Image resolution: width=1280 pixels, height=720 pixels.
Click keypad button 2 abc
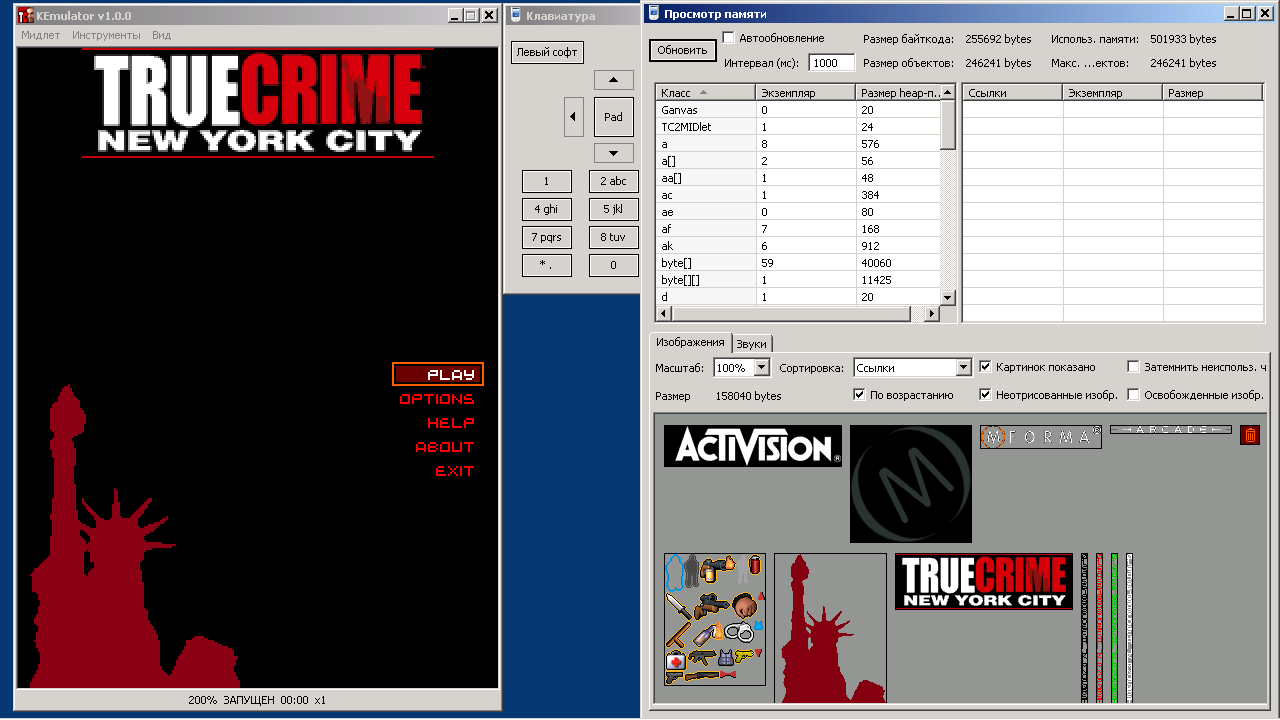point(613,181)
